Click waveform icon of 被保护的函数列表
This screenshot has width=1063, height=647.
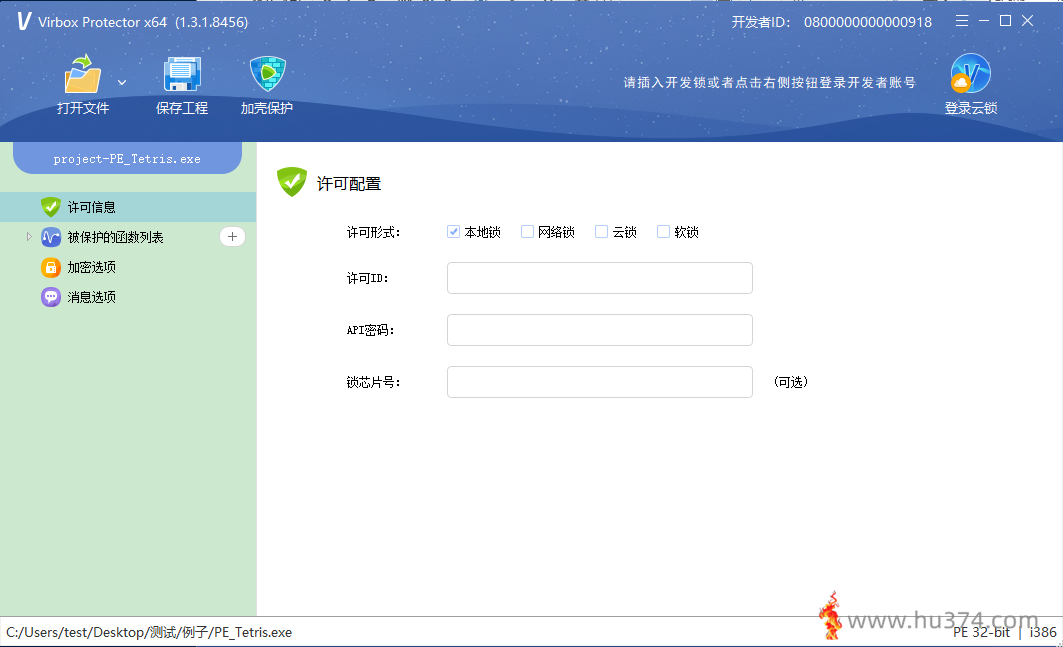click(x=51, y=237)
